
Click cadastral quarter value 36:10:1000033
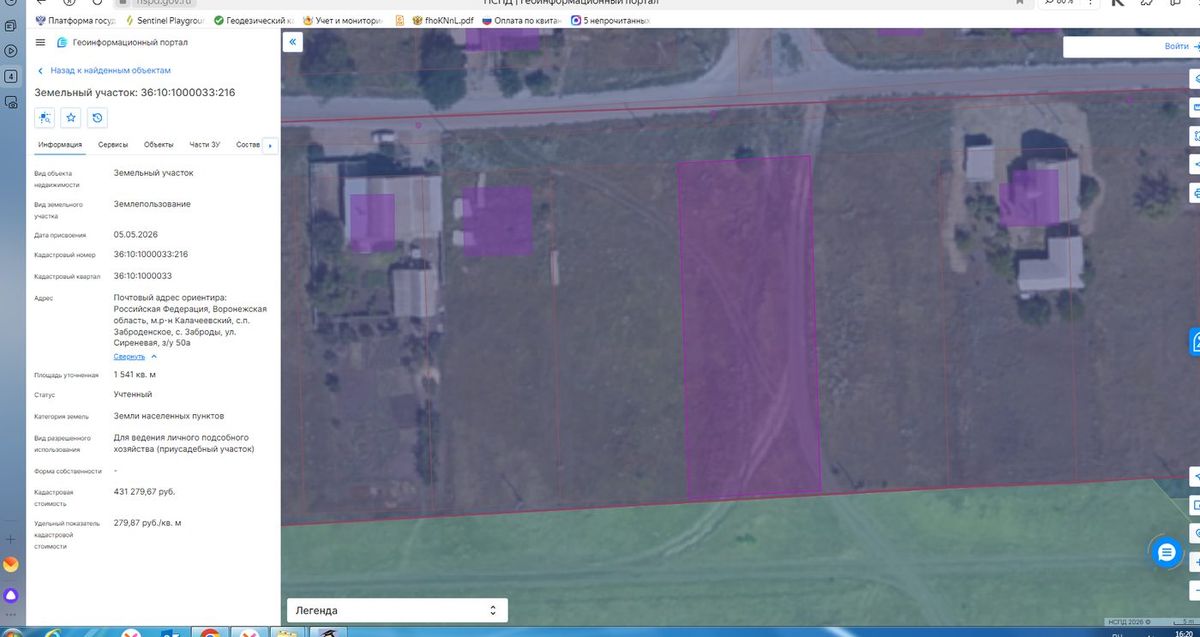143,276
